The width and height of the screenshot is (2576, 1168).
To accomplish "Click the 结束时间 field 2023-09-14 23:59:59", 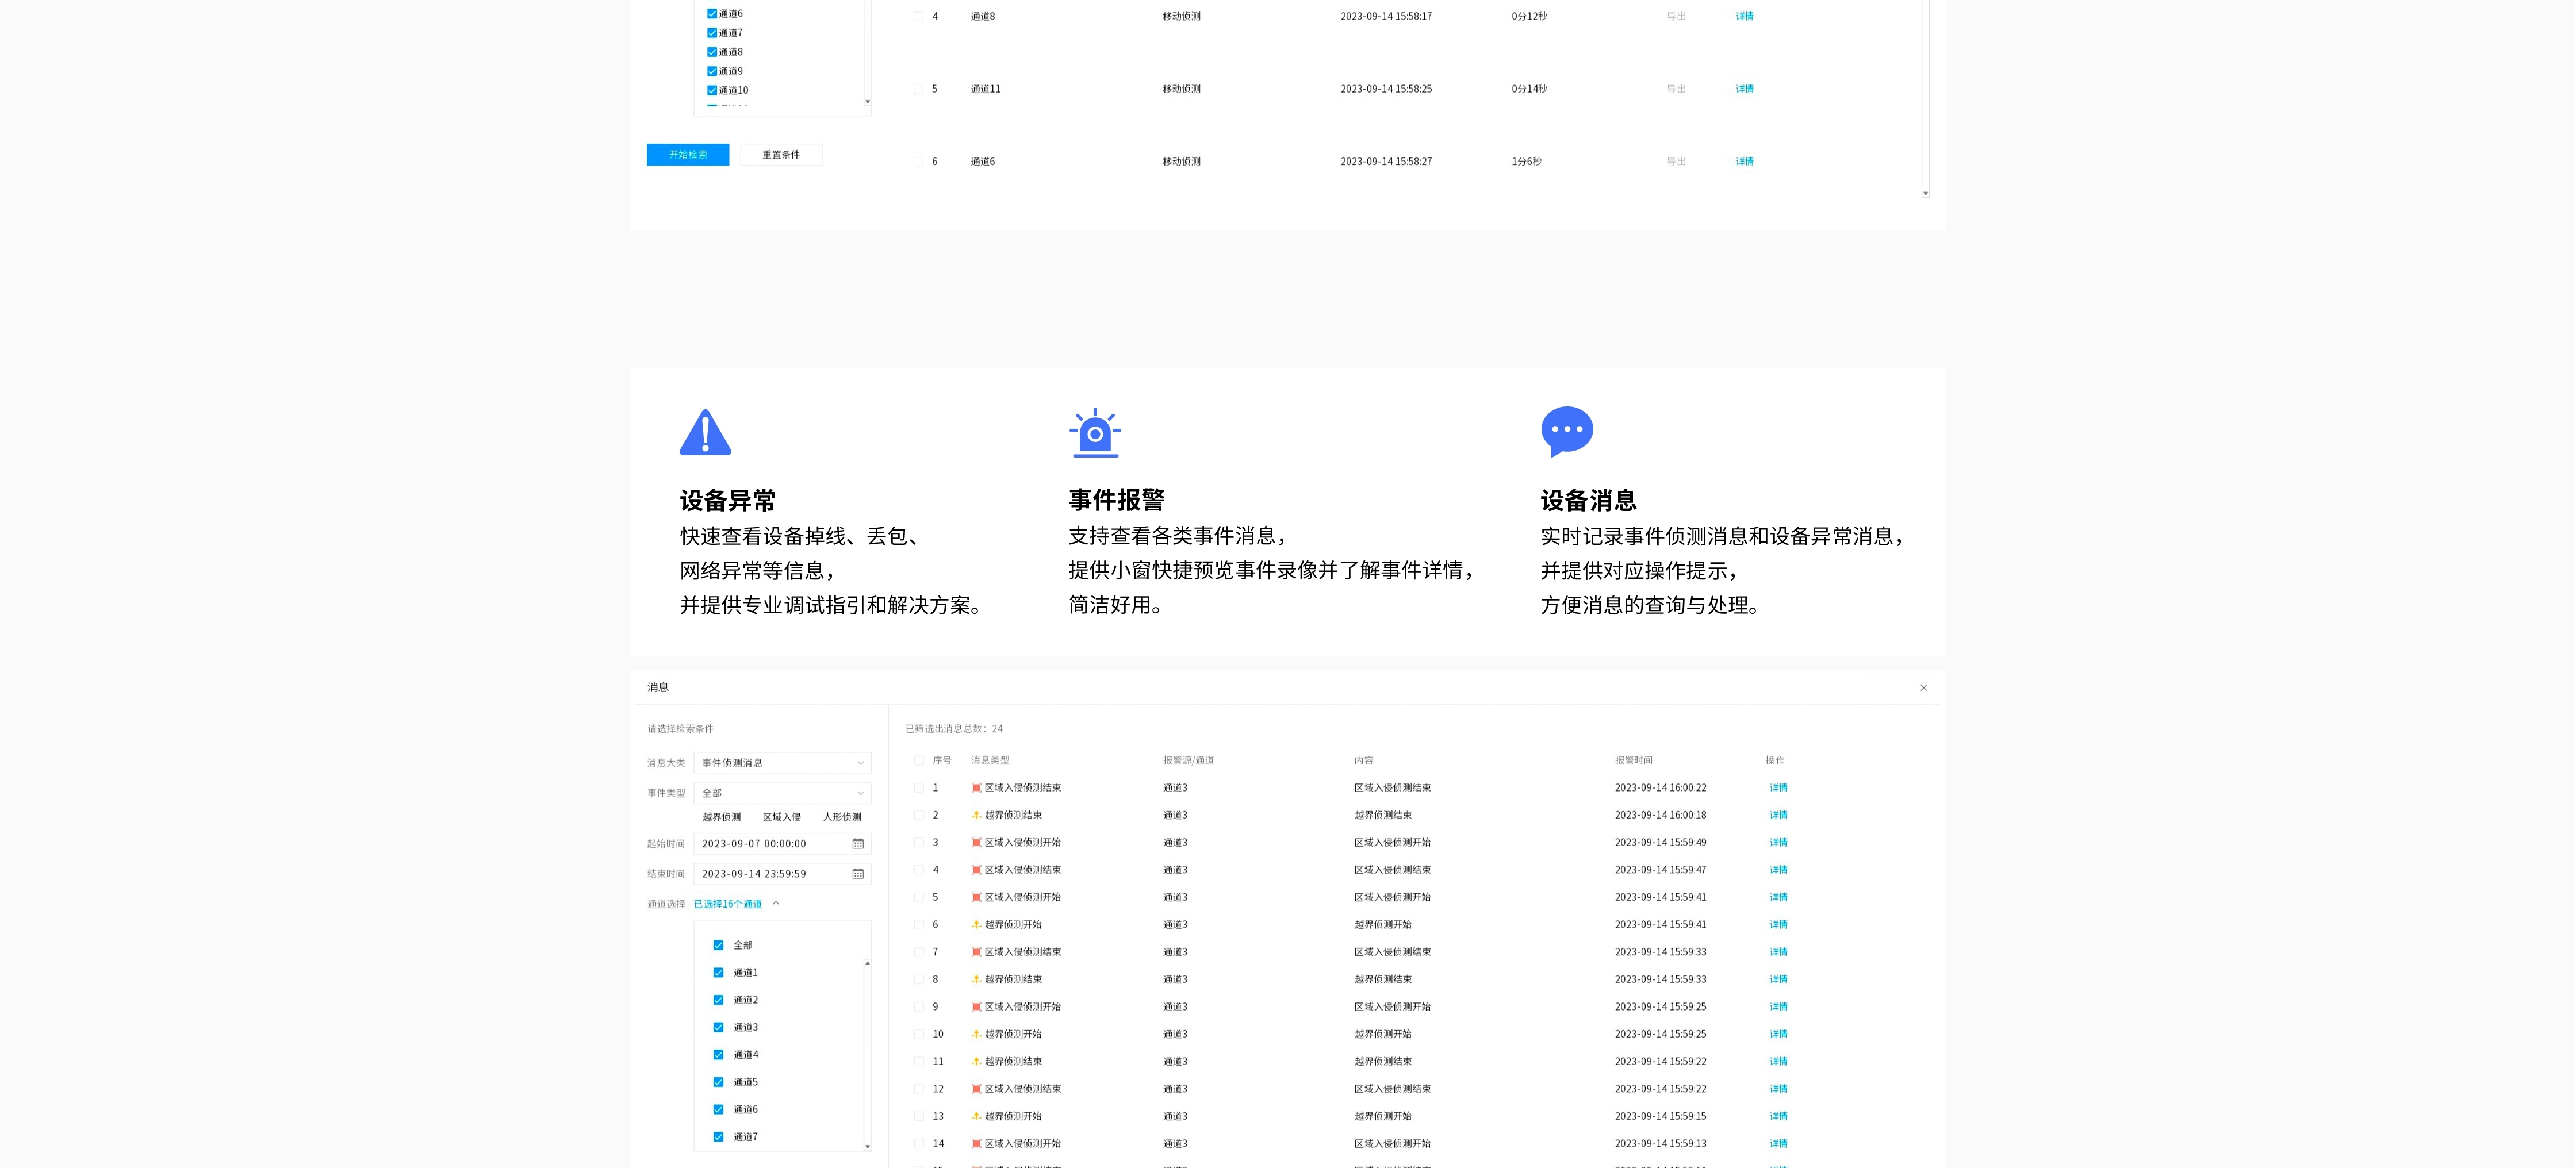I will pyautogui.click(x=782, y=874).
